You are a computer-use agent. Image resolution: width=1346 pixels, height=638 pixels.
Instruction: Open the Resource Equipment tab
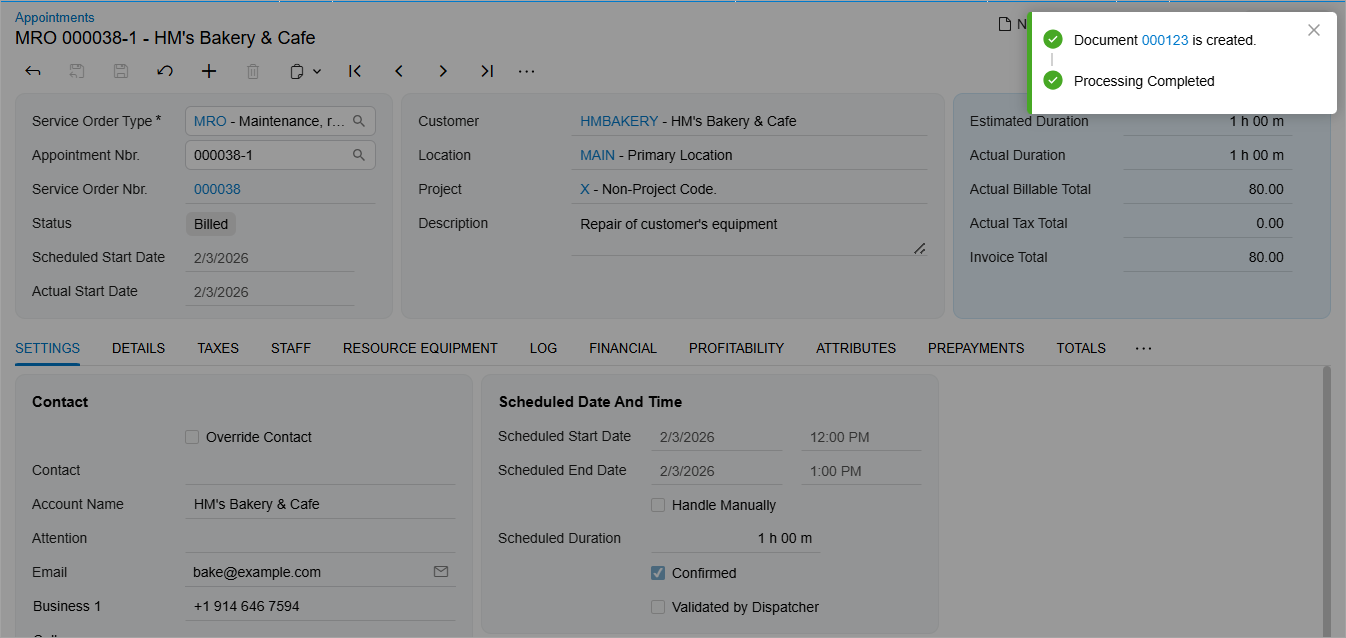(420, 348)
